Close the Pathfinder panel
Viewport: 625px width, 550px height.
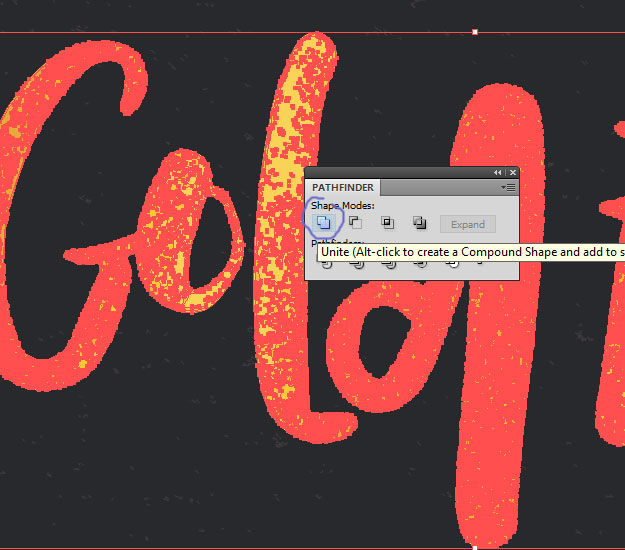(513, 173)
